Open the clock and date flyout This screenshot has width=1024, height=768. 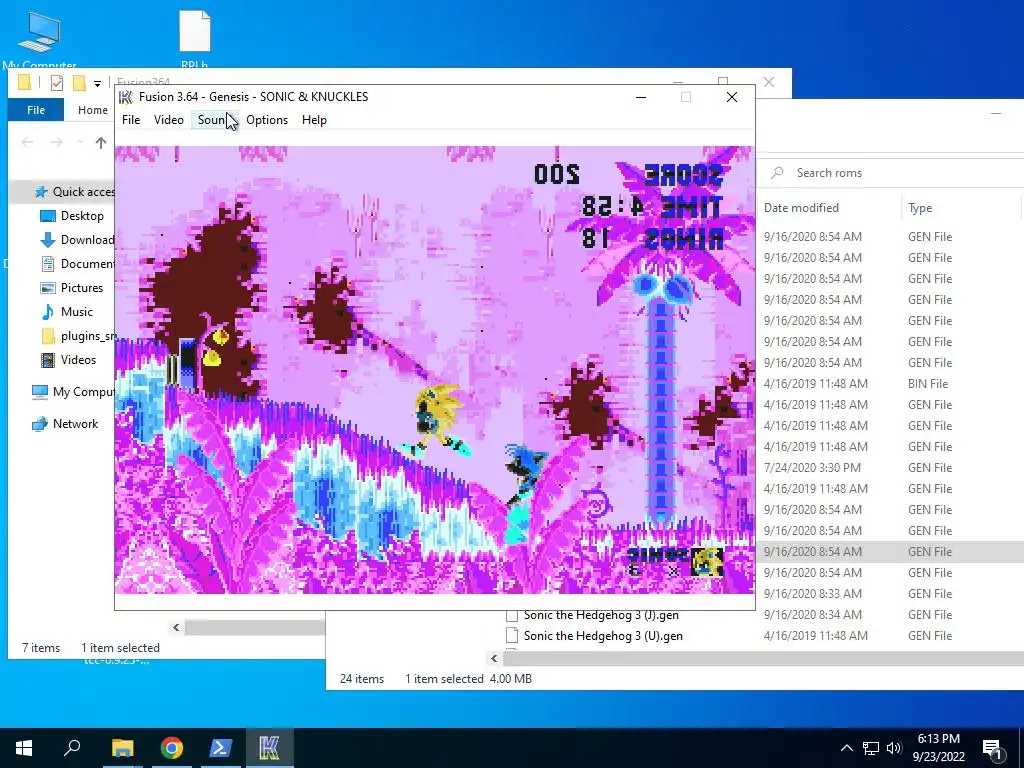938,748
